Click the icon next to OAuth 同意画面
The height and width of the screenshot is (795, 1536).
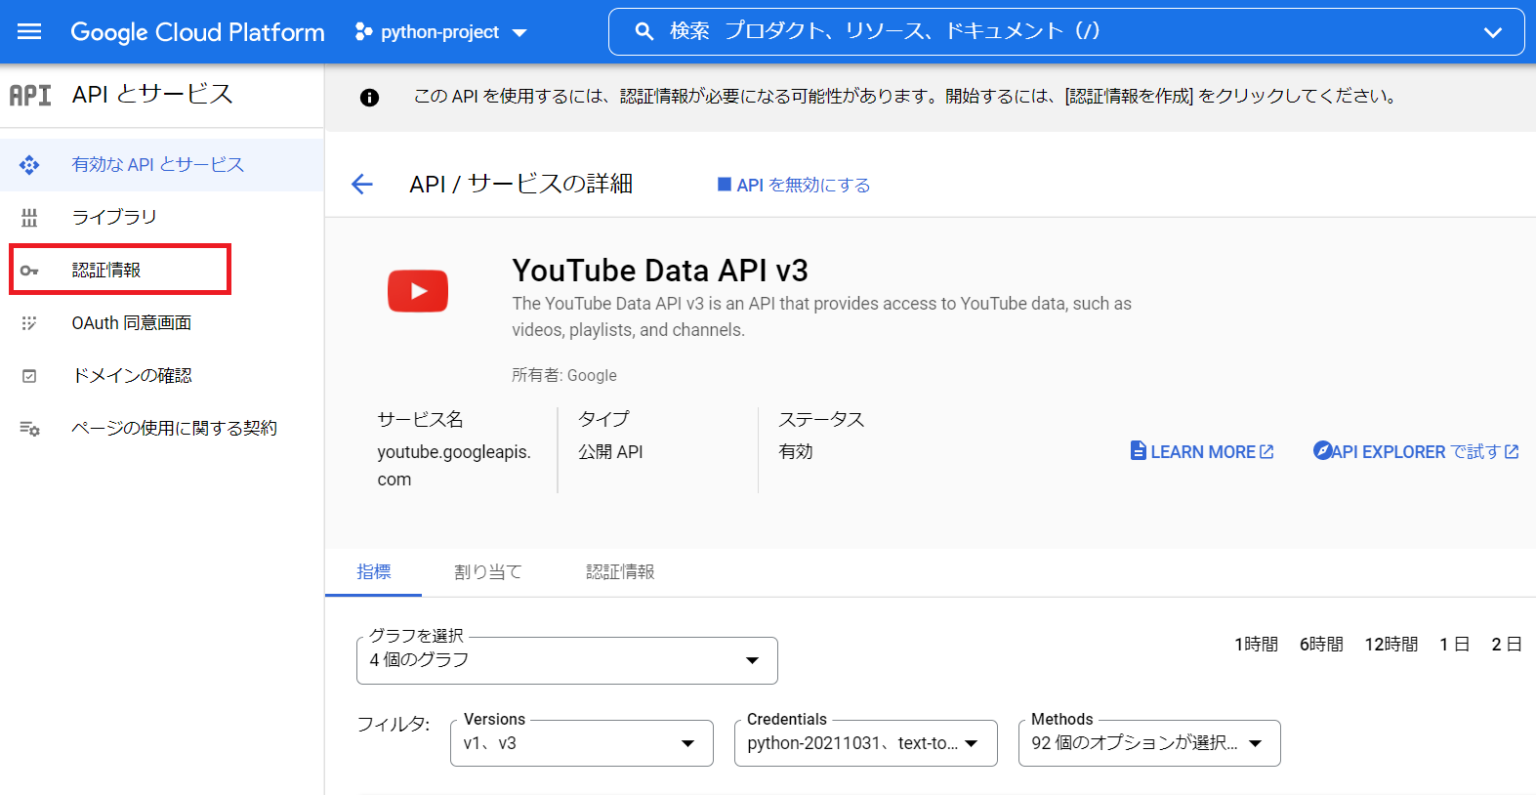point(30,322)
